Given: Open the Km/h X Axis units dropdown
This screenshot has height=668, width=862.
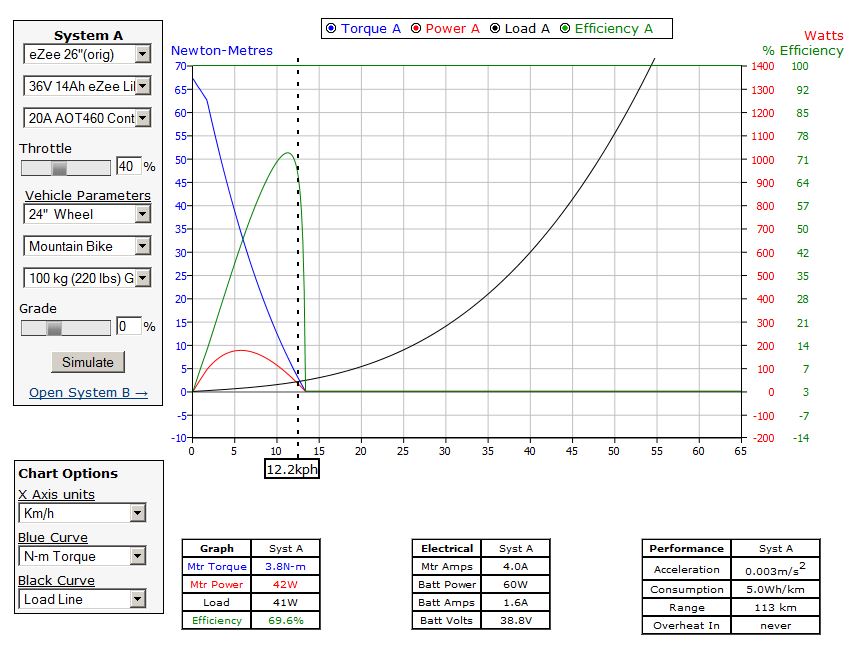Looking at the screenshot, I should (82, 514).
